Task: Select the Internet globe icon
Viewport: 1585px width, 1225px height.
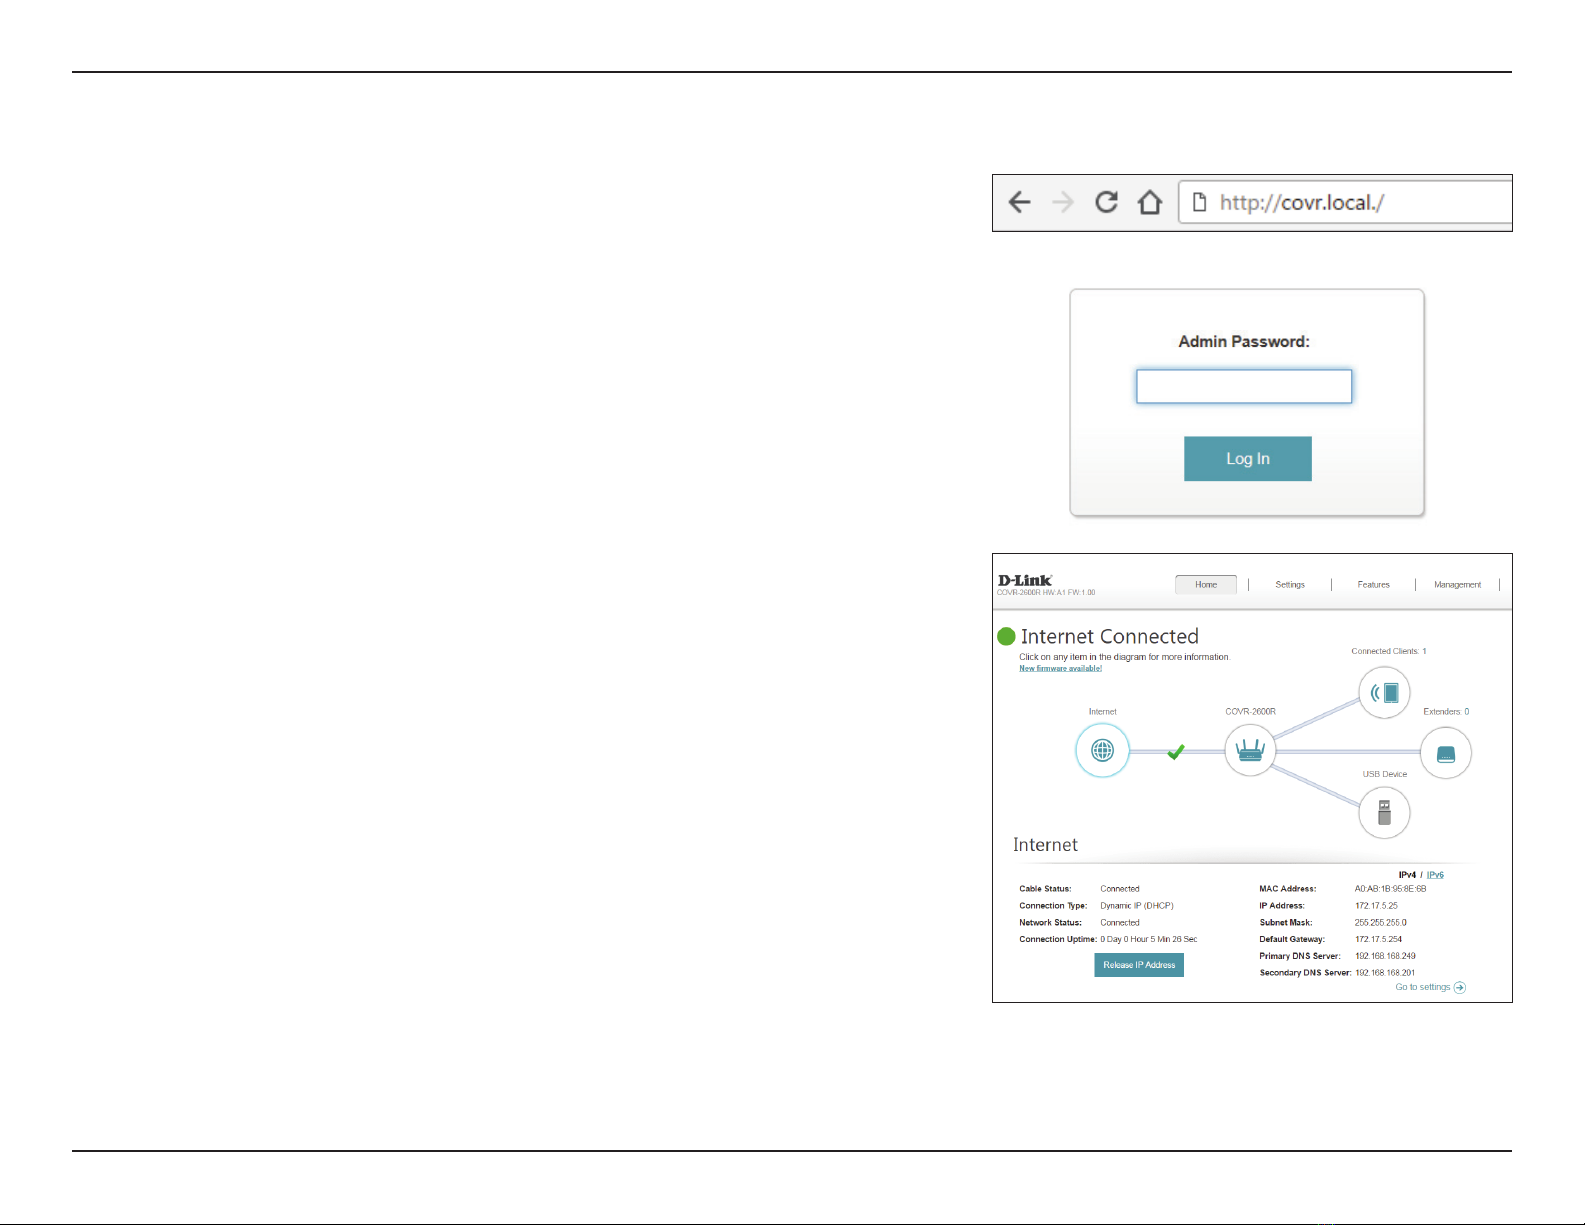Action: click(x=1102, y=750)
